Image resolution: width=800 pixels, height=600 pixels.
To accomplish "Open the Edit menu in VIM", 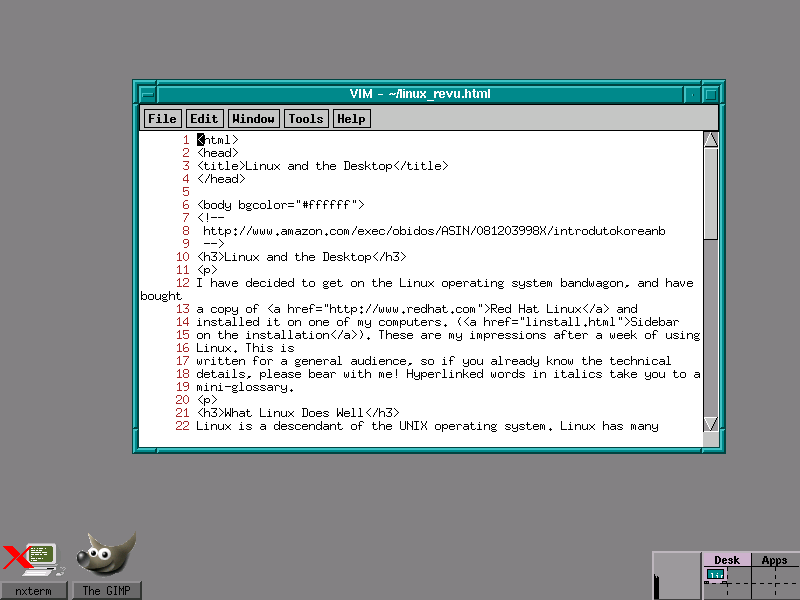I will [x=204, y=118].
